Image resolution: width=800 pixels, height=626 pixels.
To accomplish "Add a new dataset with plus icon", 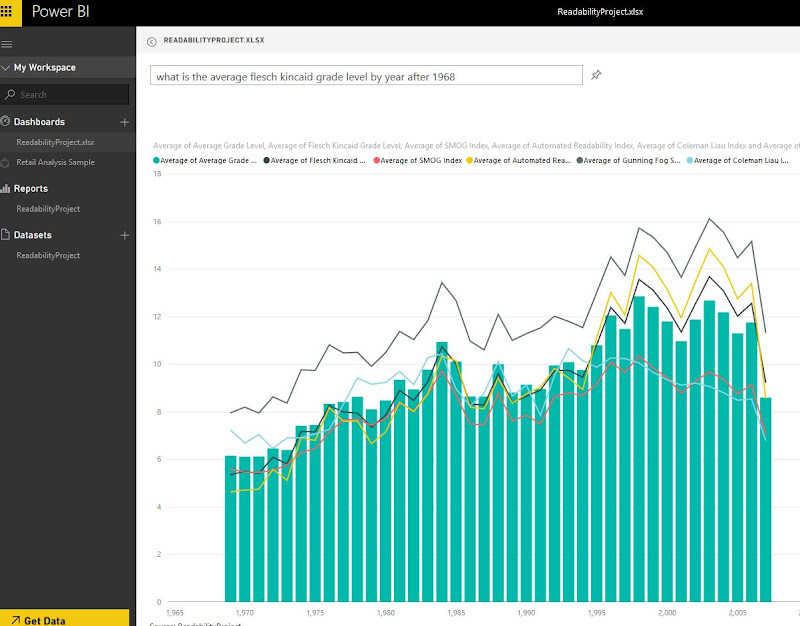I will 124,235.
